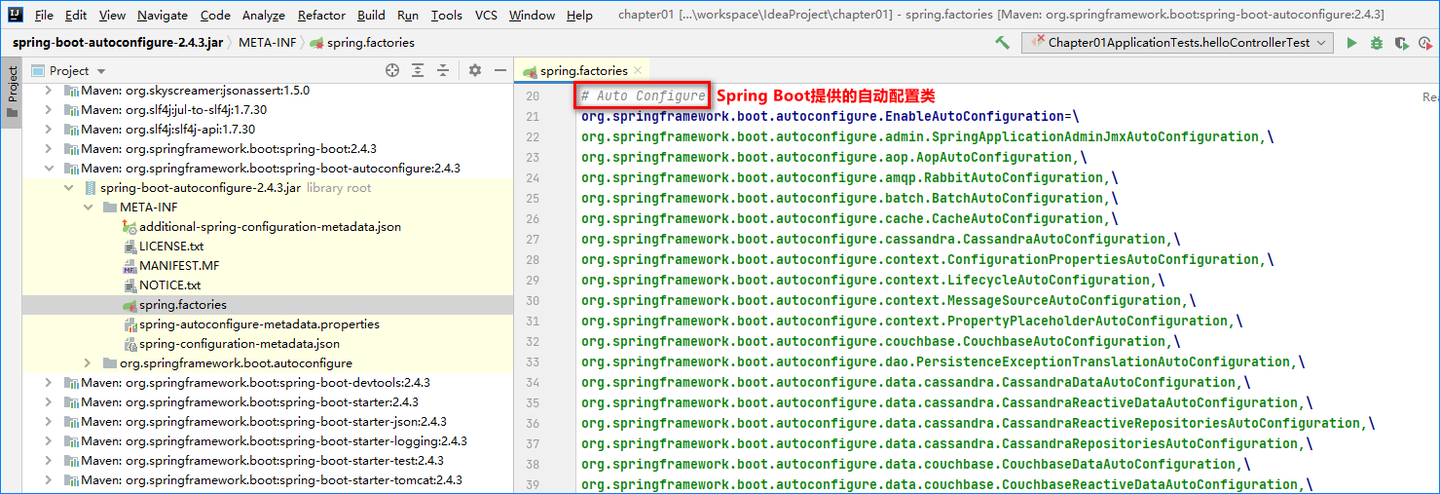Select Maven: spring-boot-starter-logging:2.4.3 library row
This screenshot has height=494, width=1440.
(x=266, y=441)
